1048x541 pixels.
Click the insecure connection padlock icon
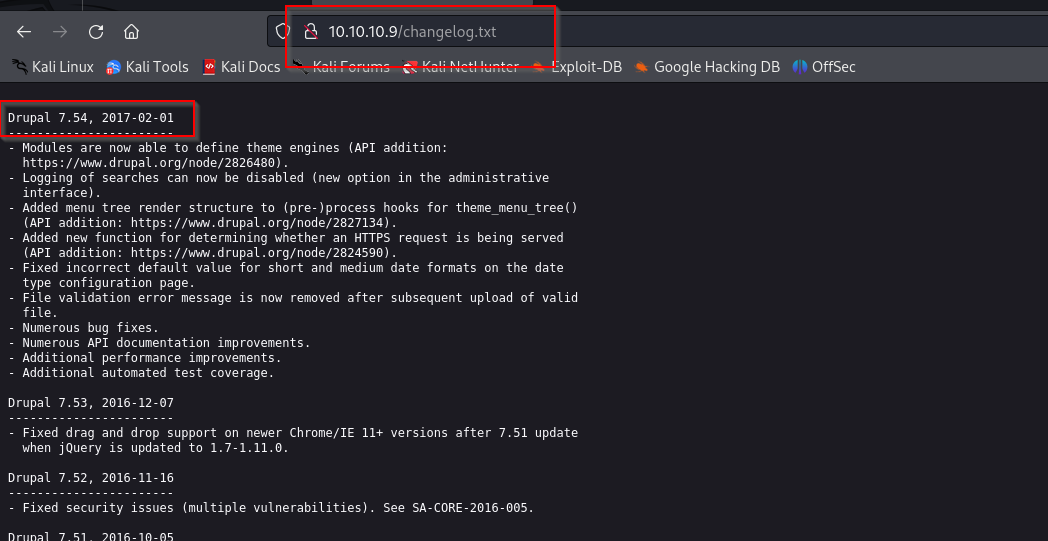(310, 31)
